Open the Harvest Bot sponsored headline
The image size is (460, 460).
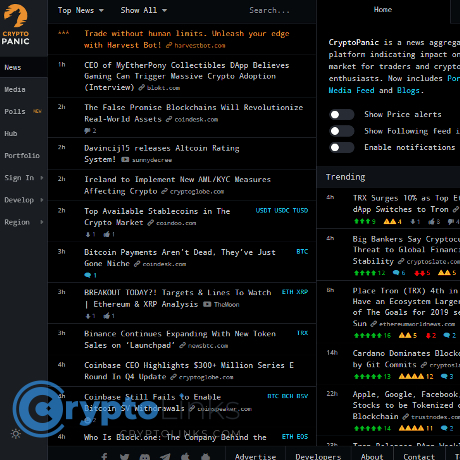(x=187, y=39)
